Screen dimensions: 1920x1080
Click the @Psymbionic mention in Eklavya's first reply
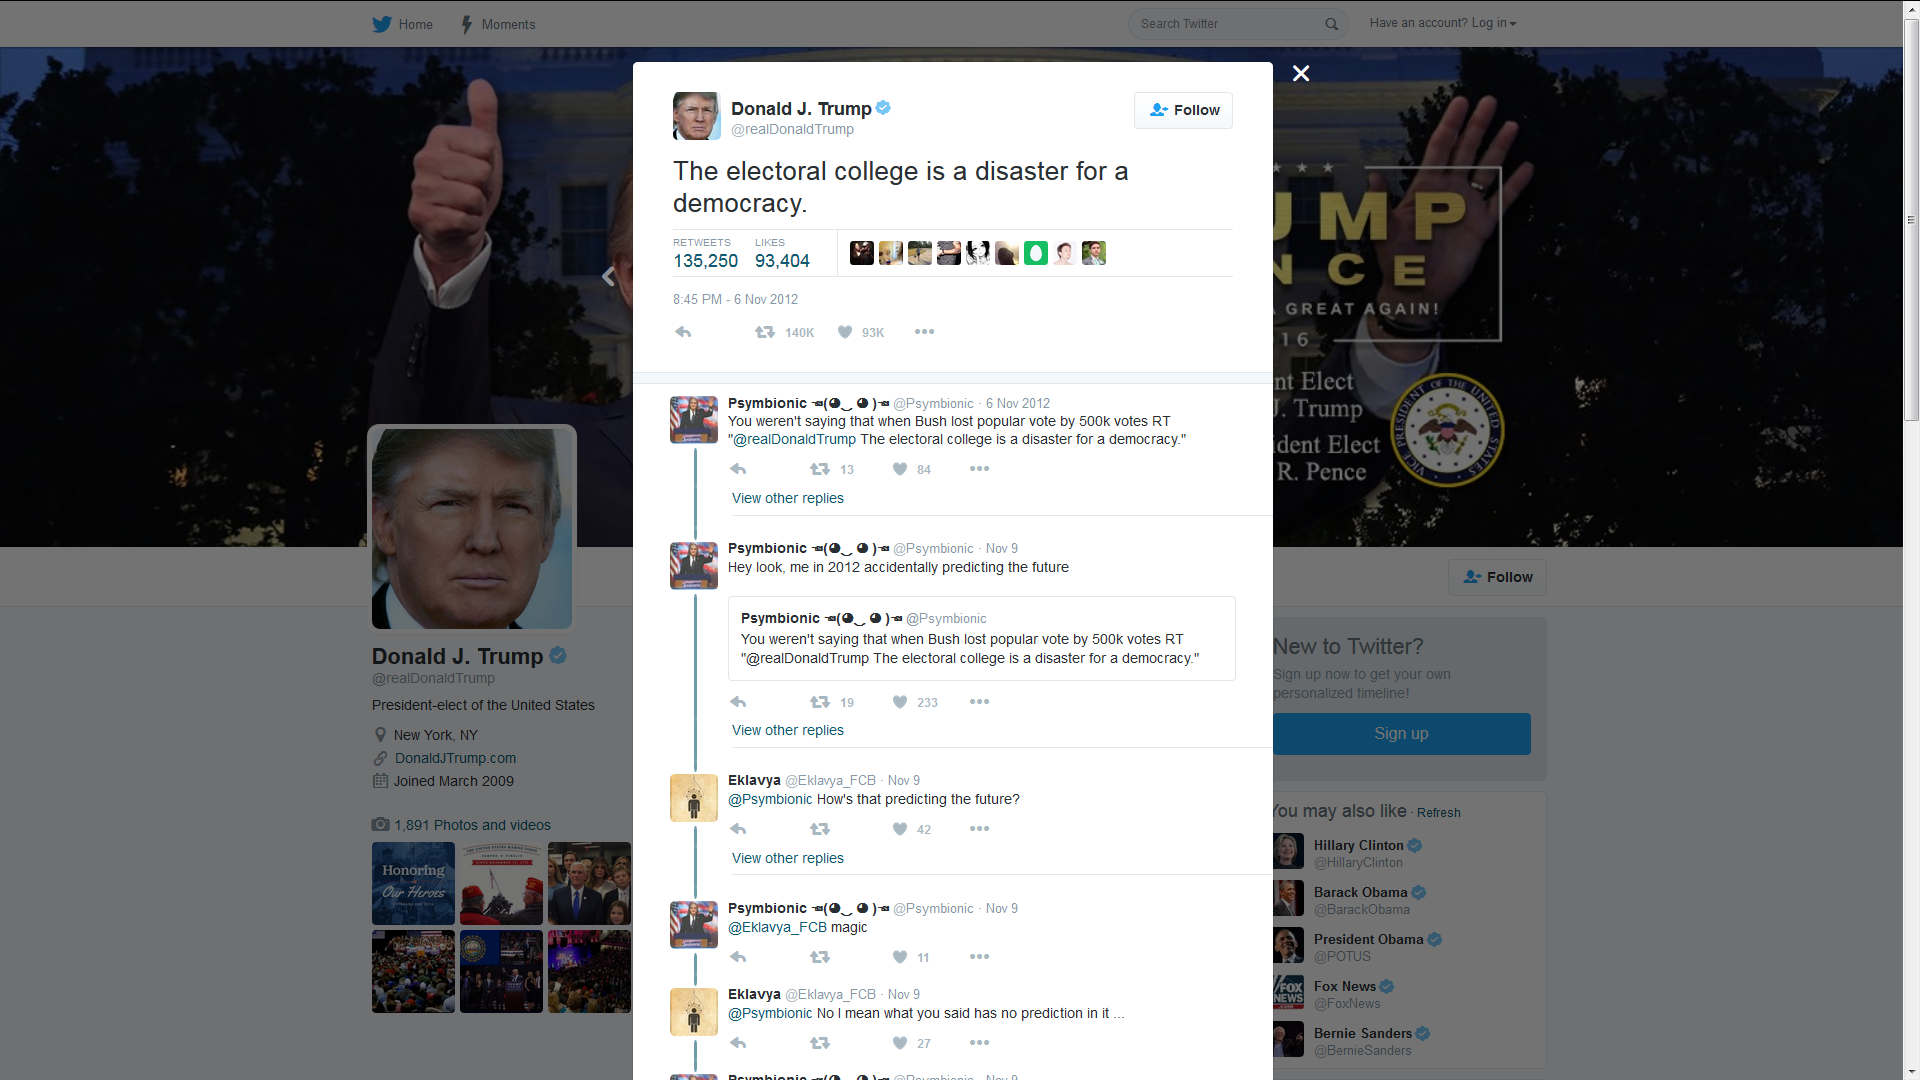coord(770,799)
